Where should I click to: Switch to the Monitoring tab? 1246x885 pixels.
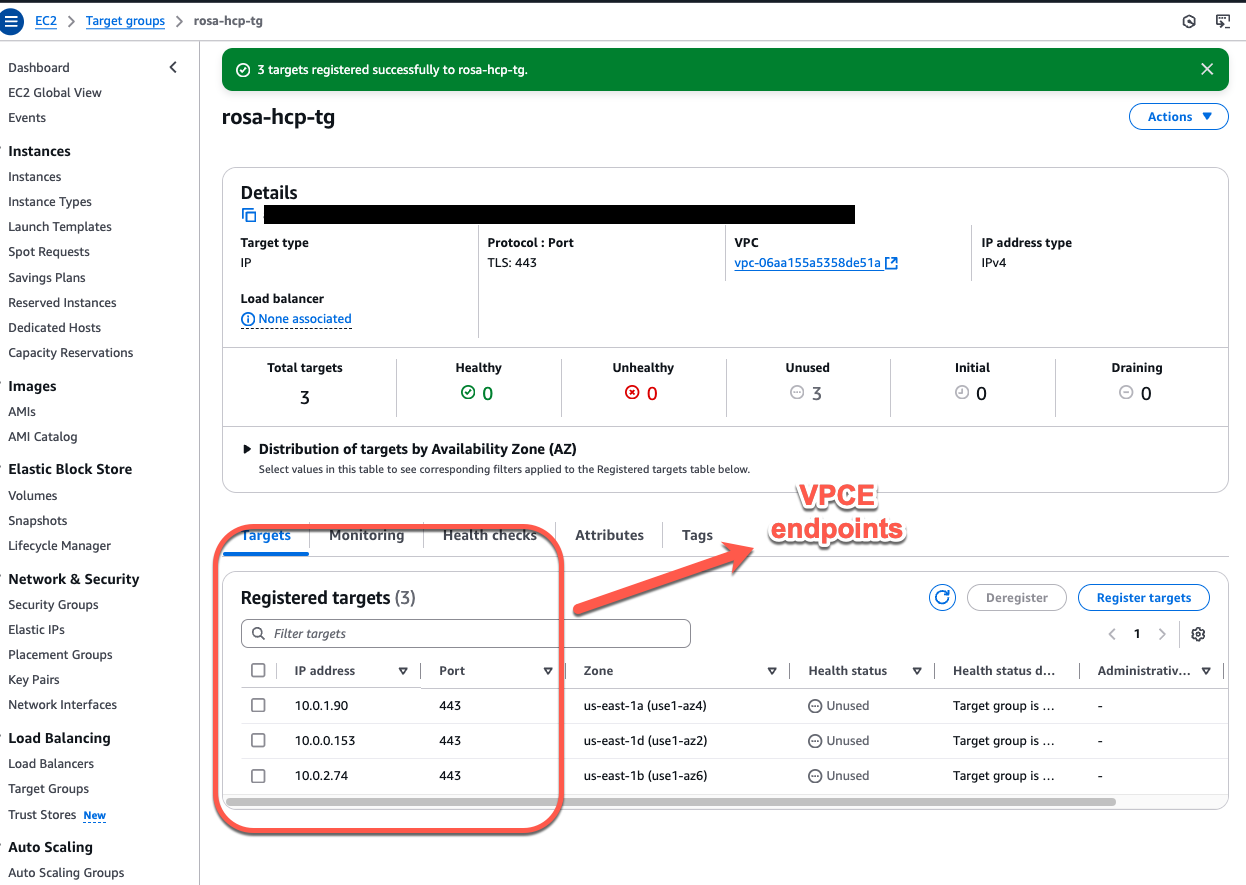pos(367,535)
